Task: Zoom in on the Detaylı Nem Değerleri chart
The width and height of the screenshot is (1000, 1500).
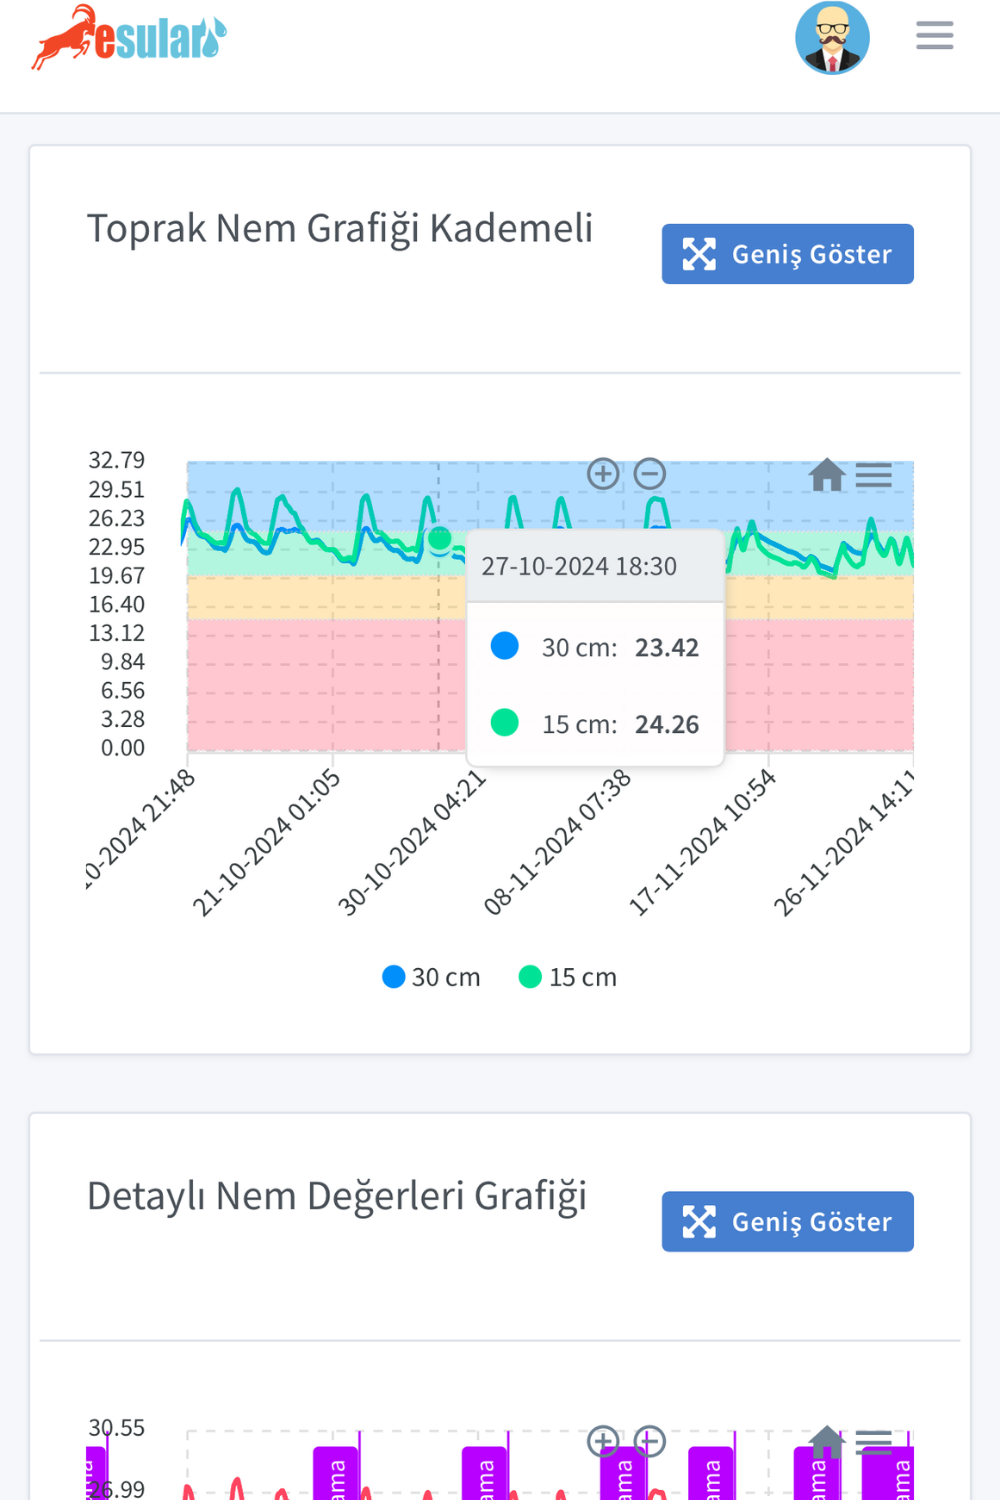Action: point(603,1441)
